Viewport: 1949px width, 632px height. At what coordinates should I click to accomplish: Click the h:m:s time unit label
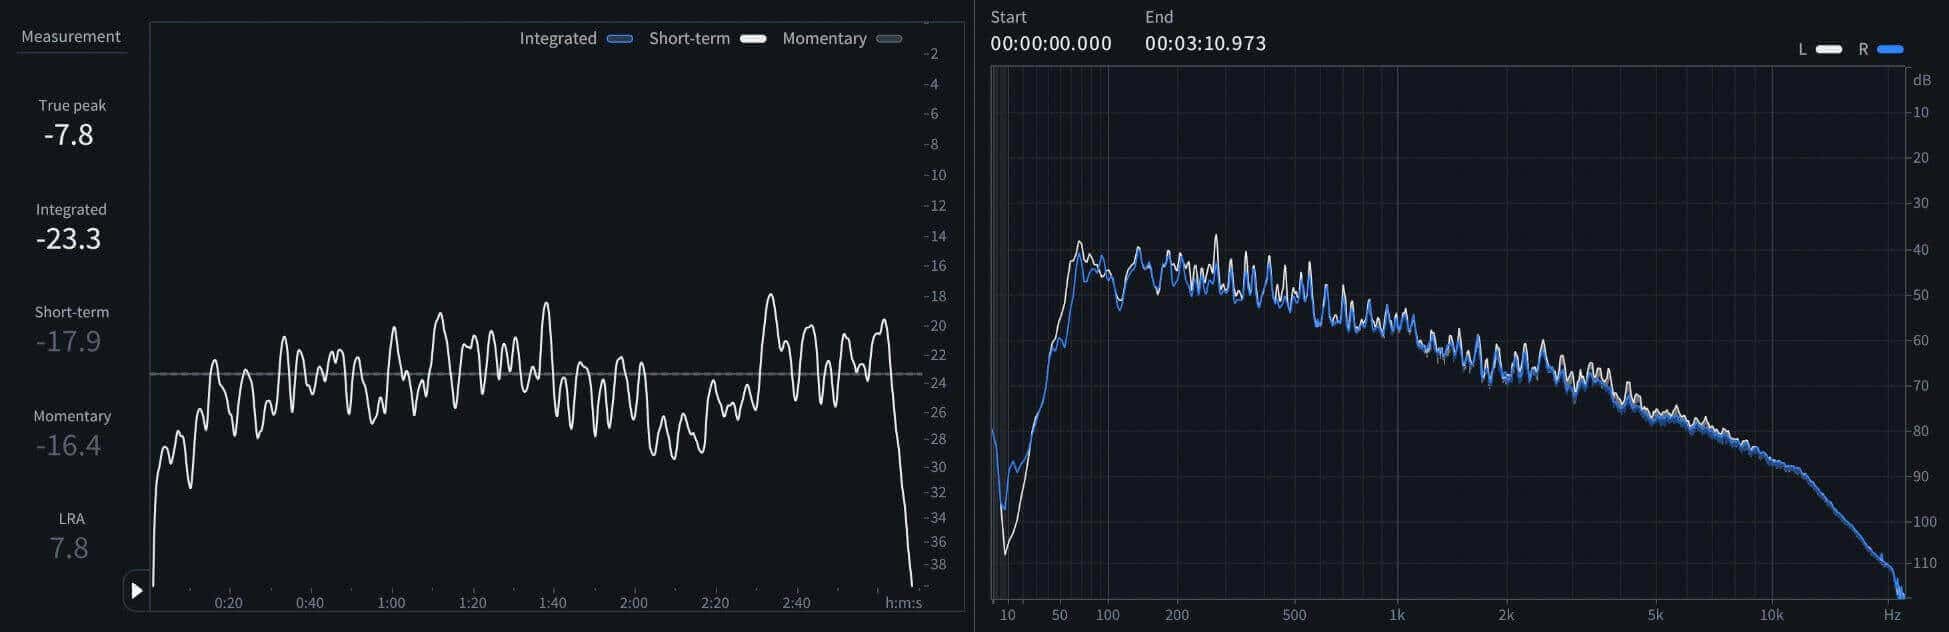coord(904,603)
